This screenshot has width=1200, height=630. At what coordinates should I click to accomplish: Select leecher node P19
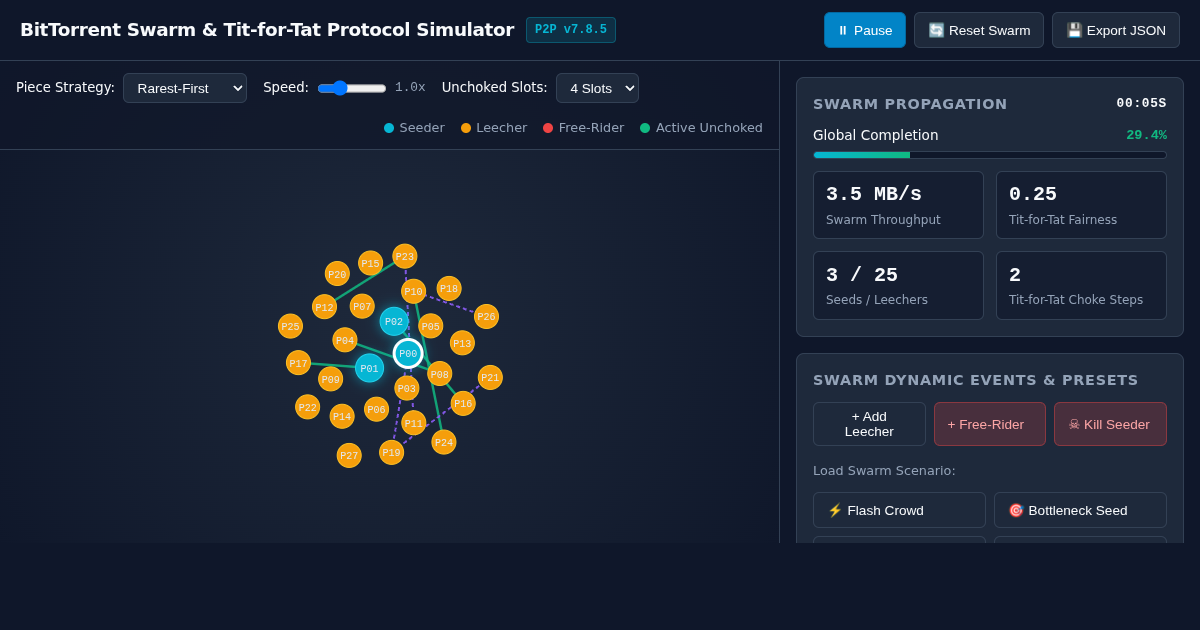[x=391, y=452]
